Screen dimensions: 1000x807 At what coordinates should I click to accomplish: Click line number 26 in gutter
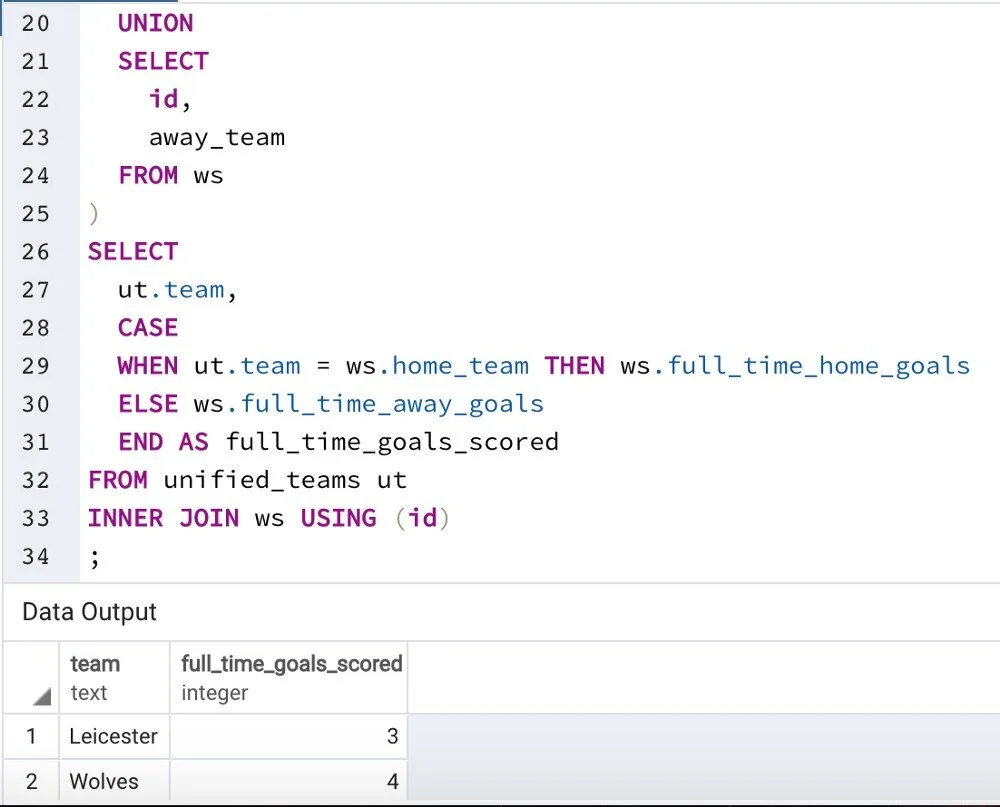[35, 252]
